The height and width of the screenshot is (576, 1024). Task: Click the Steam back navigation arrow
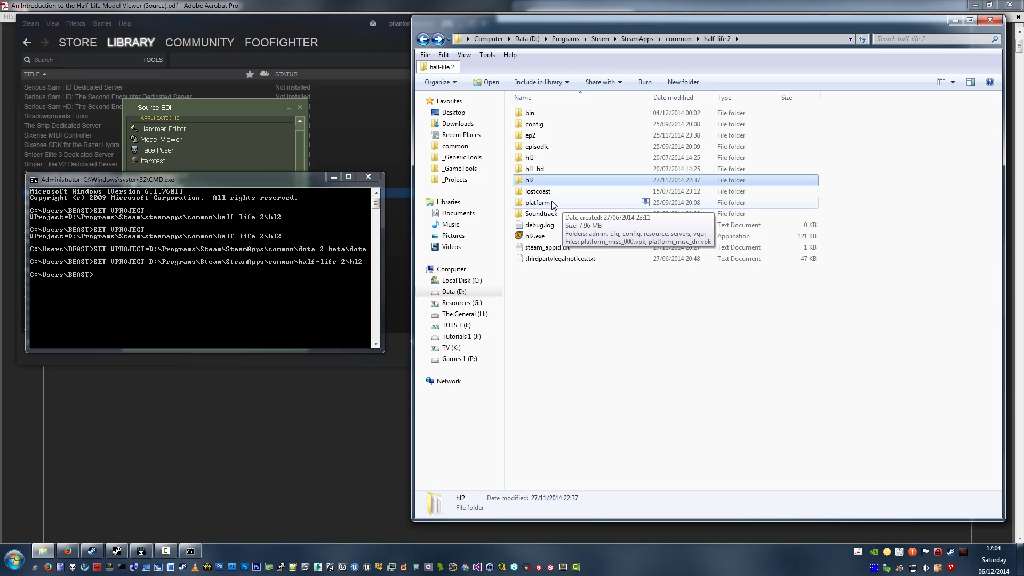27,42
